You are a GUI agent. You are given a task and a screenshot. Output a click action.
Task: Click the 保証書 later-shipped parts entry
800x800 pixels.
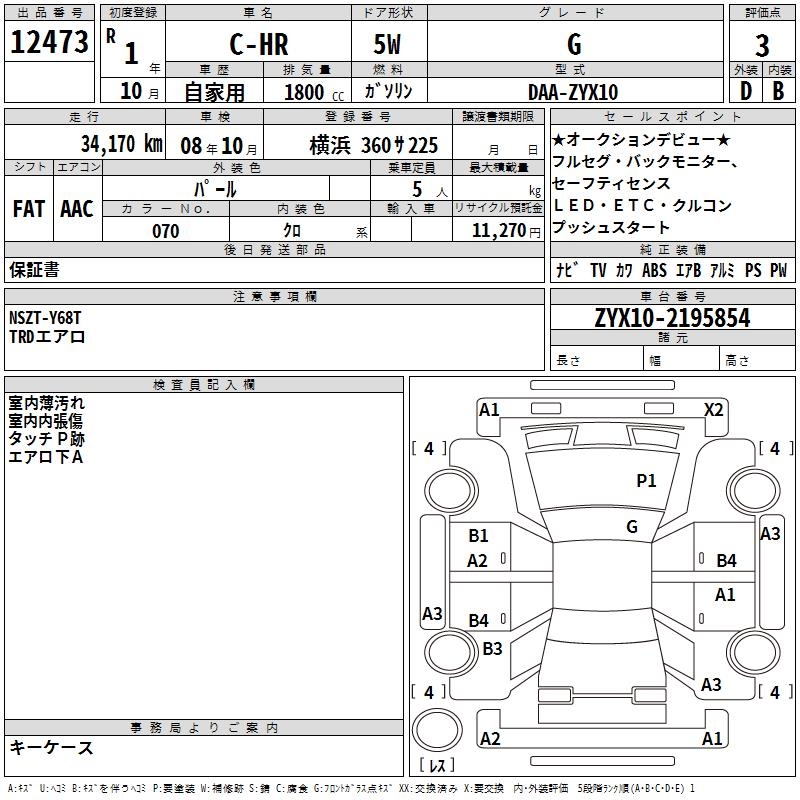coord(34,270)
